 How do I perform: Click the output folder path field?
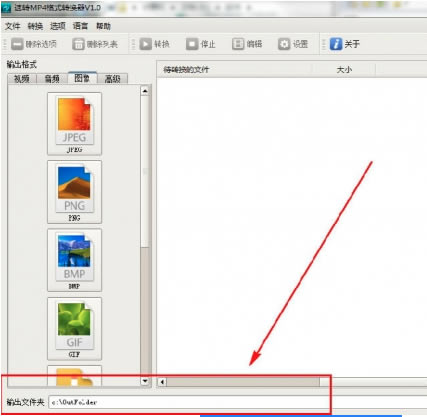pos(237,402)
